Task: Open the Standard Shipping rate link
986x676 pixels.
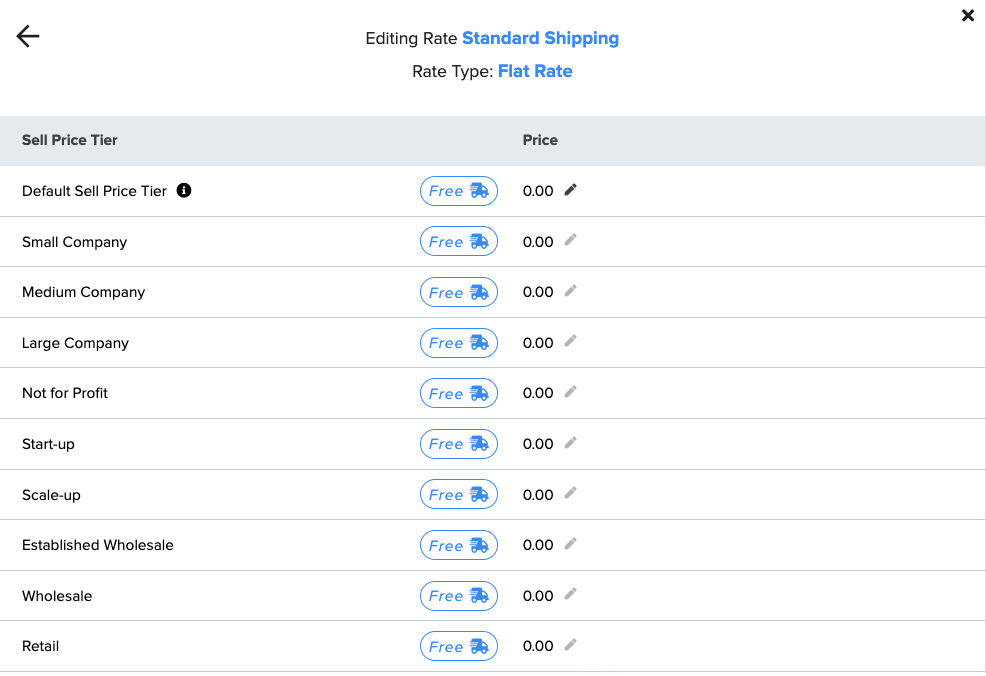Action: pos(541,38)
